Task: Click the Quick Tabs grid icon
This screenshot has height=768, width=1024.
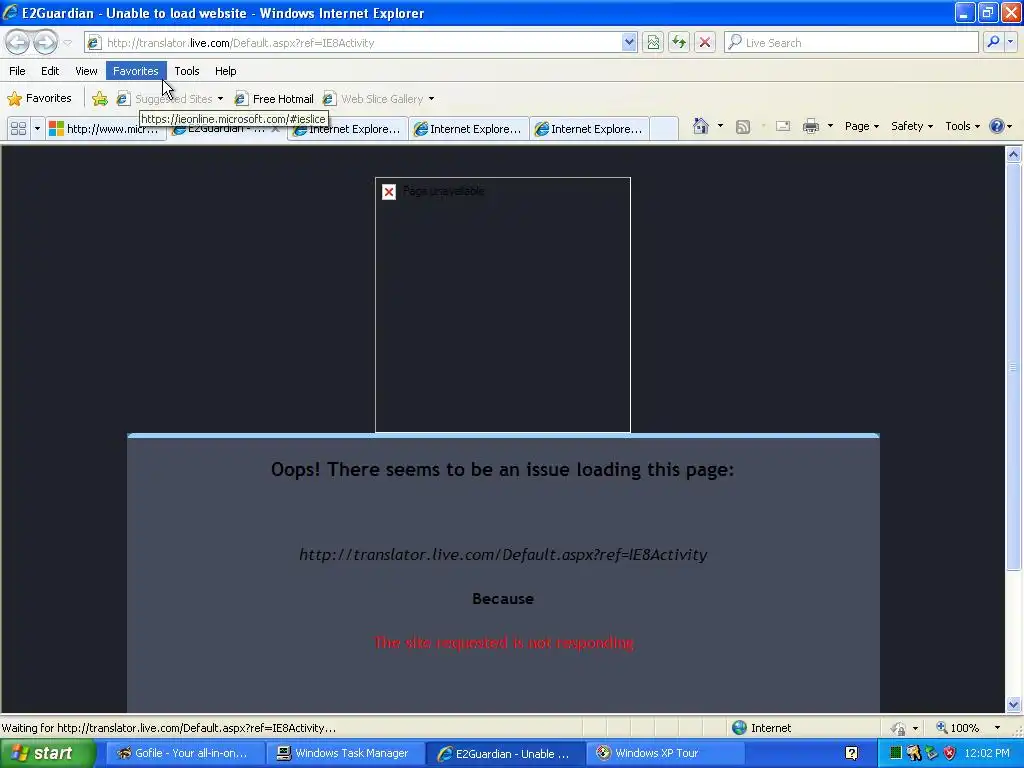Action: coord(18,128)
